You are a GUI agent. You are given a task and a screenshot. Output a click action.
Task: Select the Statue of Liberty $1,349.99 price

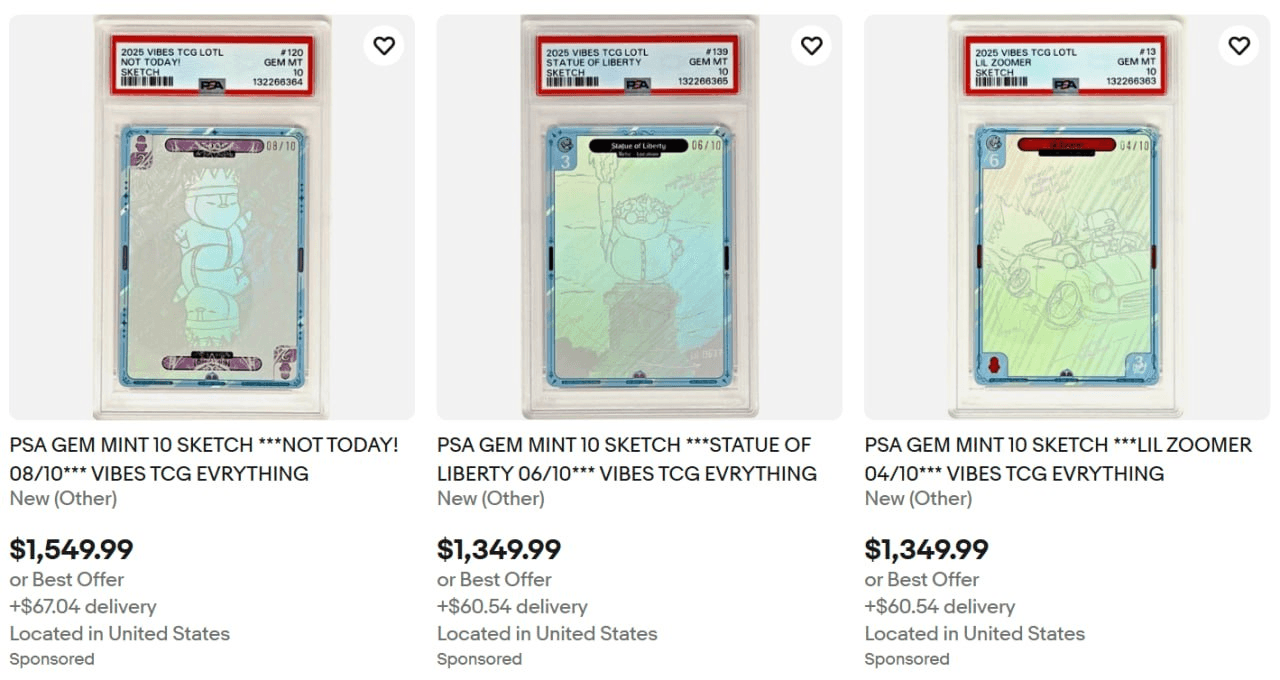tap(499, 549)
